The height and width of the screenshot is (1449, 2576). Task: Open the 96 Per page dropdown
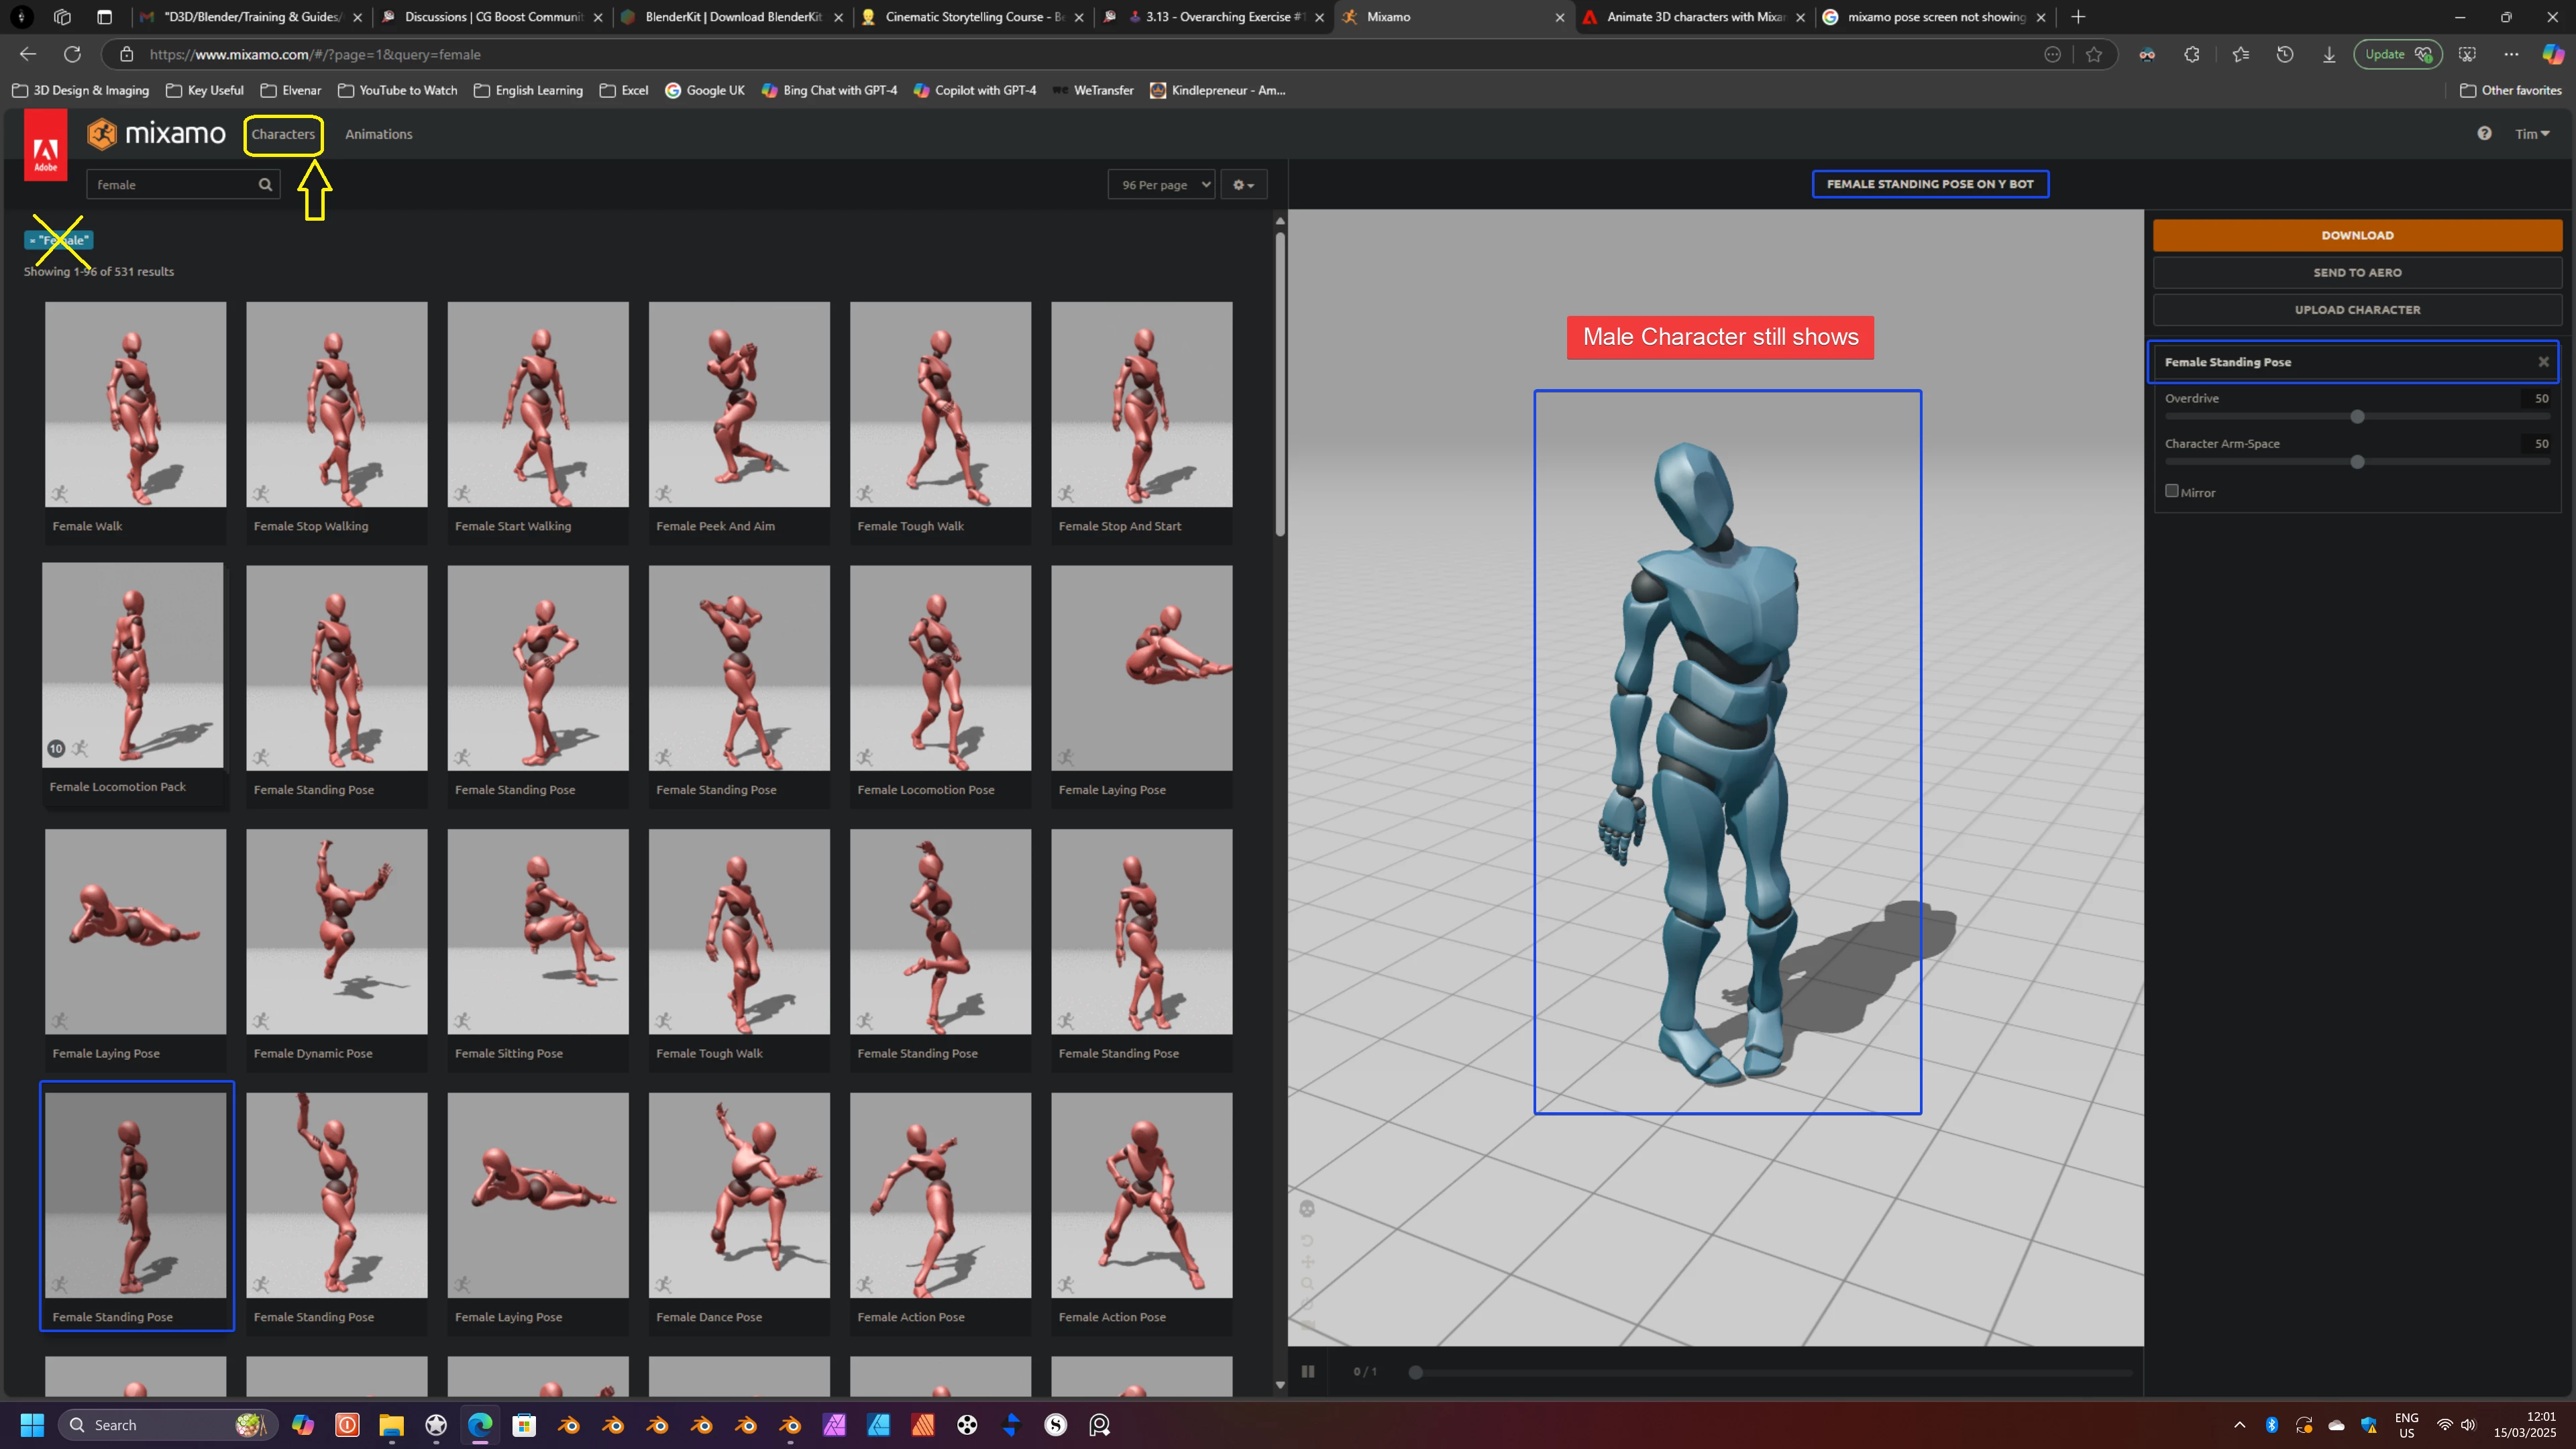coord(1161,184)
